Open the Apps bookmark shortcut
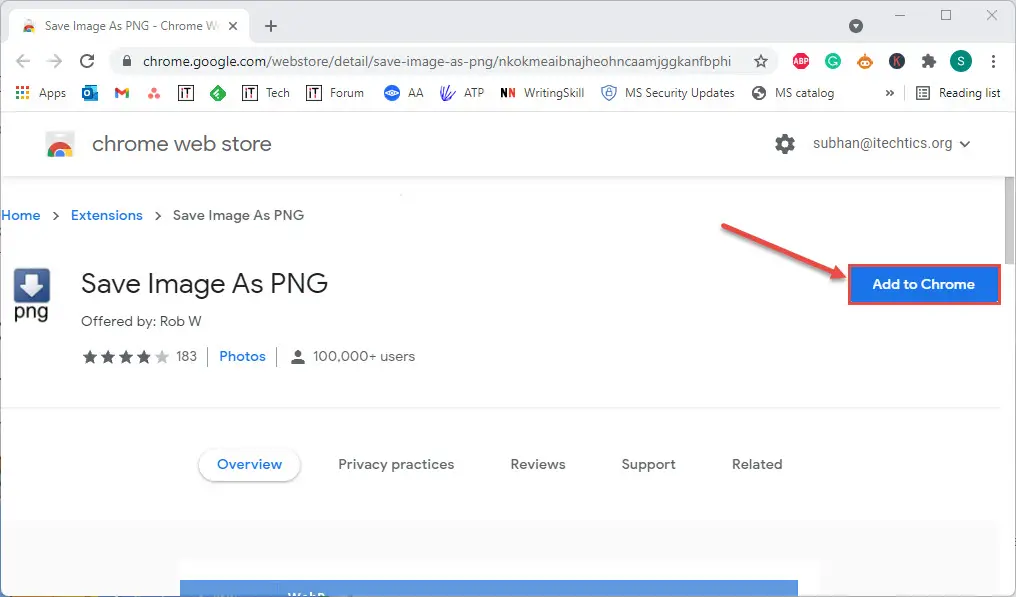This screenshot has height=597, width=1016. pyautogui.click(x=40, y=93)
